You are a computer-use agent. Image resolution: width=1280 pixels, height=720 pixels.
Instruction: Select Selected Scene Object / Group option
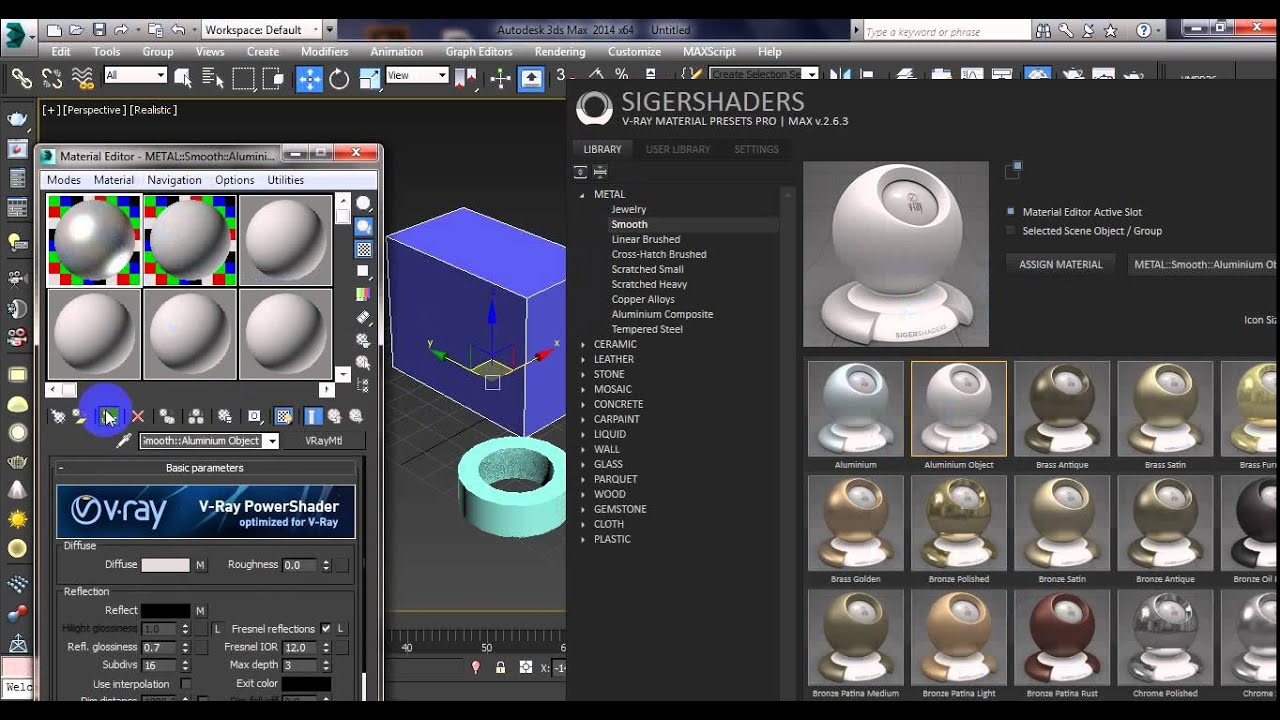coord(1084,231)
